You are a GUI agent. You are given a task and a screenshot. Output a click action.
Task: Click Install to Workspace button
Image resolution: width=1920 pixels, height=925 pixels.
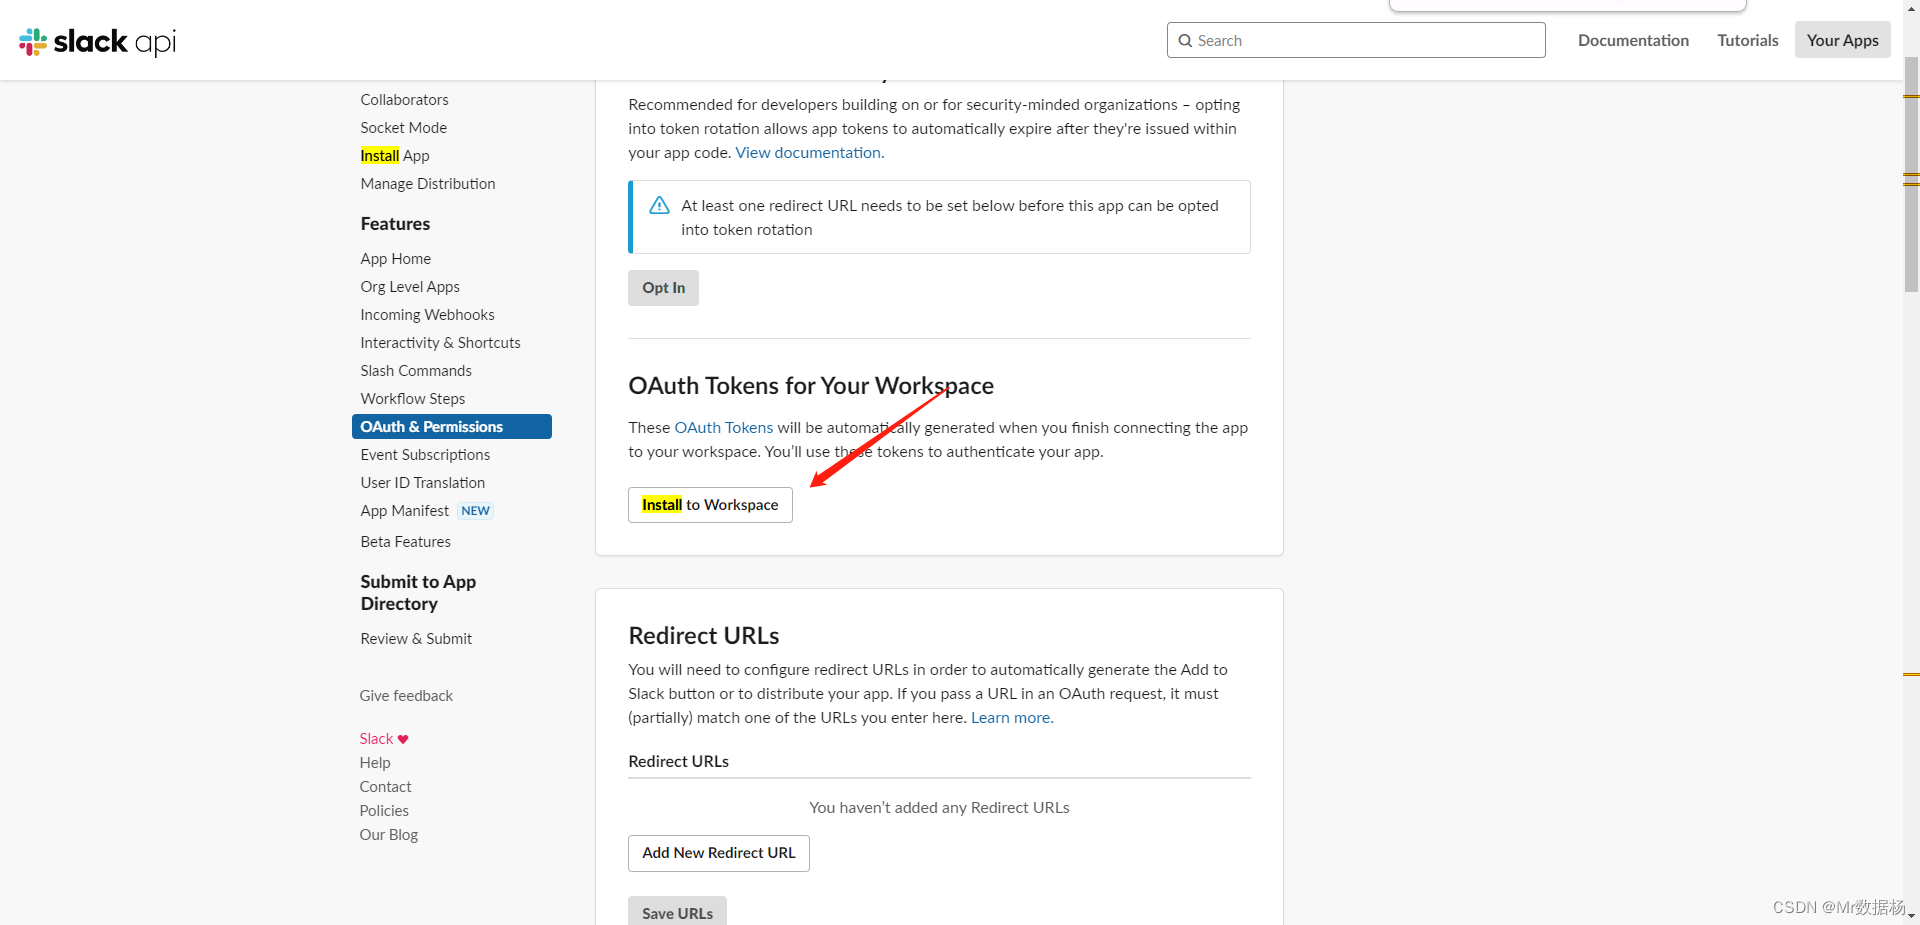pos(710,505)
